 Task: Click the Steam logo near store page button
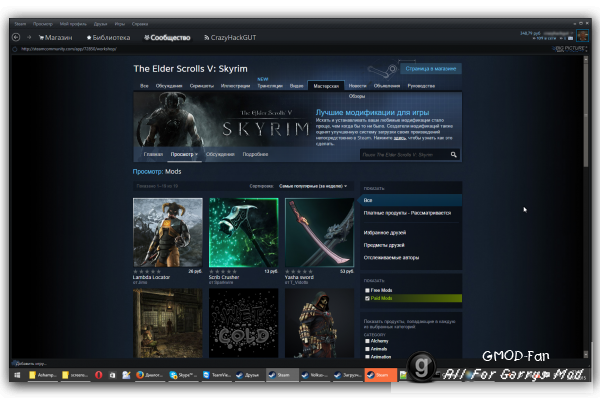point(383,70)
